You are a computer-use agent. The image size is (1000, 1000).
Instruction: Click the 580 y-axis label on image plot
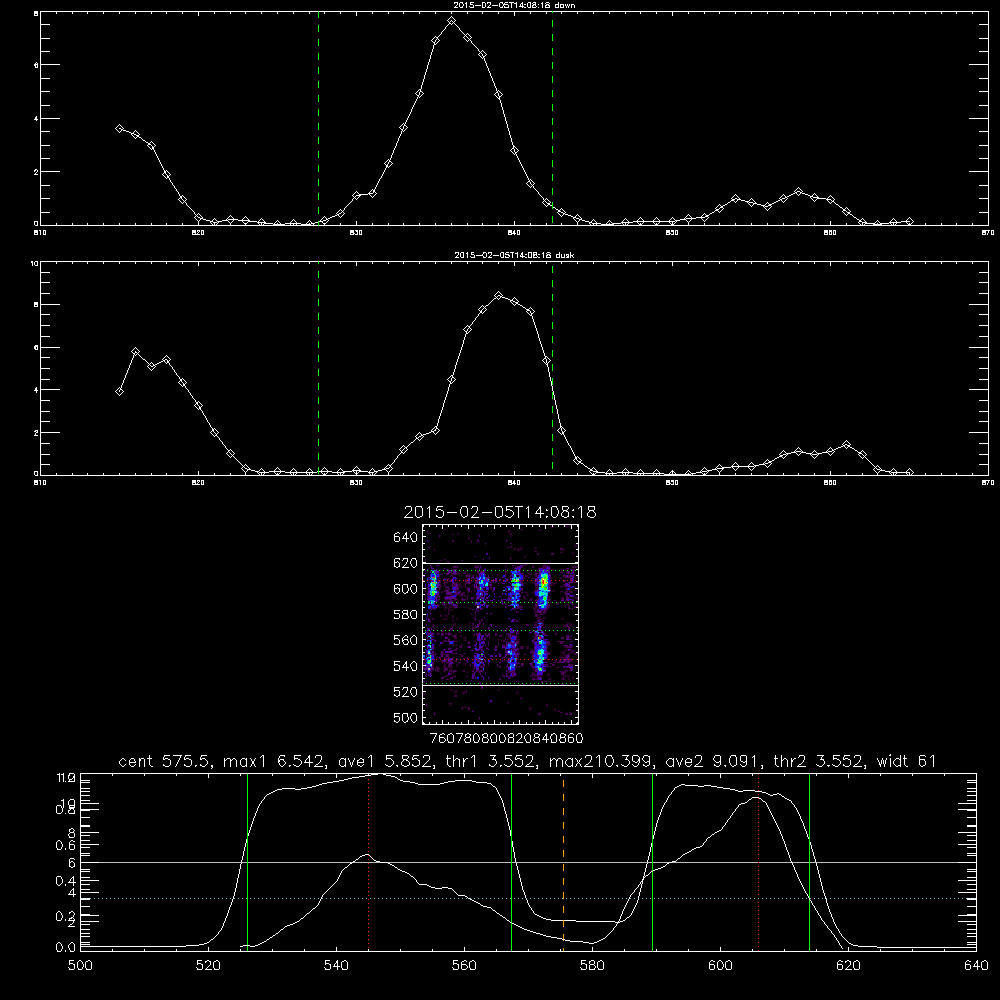(406, 615)
